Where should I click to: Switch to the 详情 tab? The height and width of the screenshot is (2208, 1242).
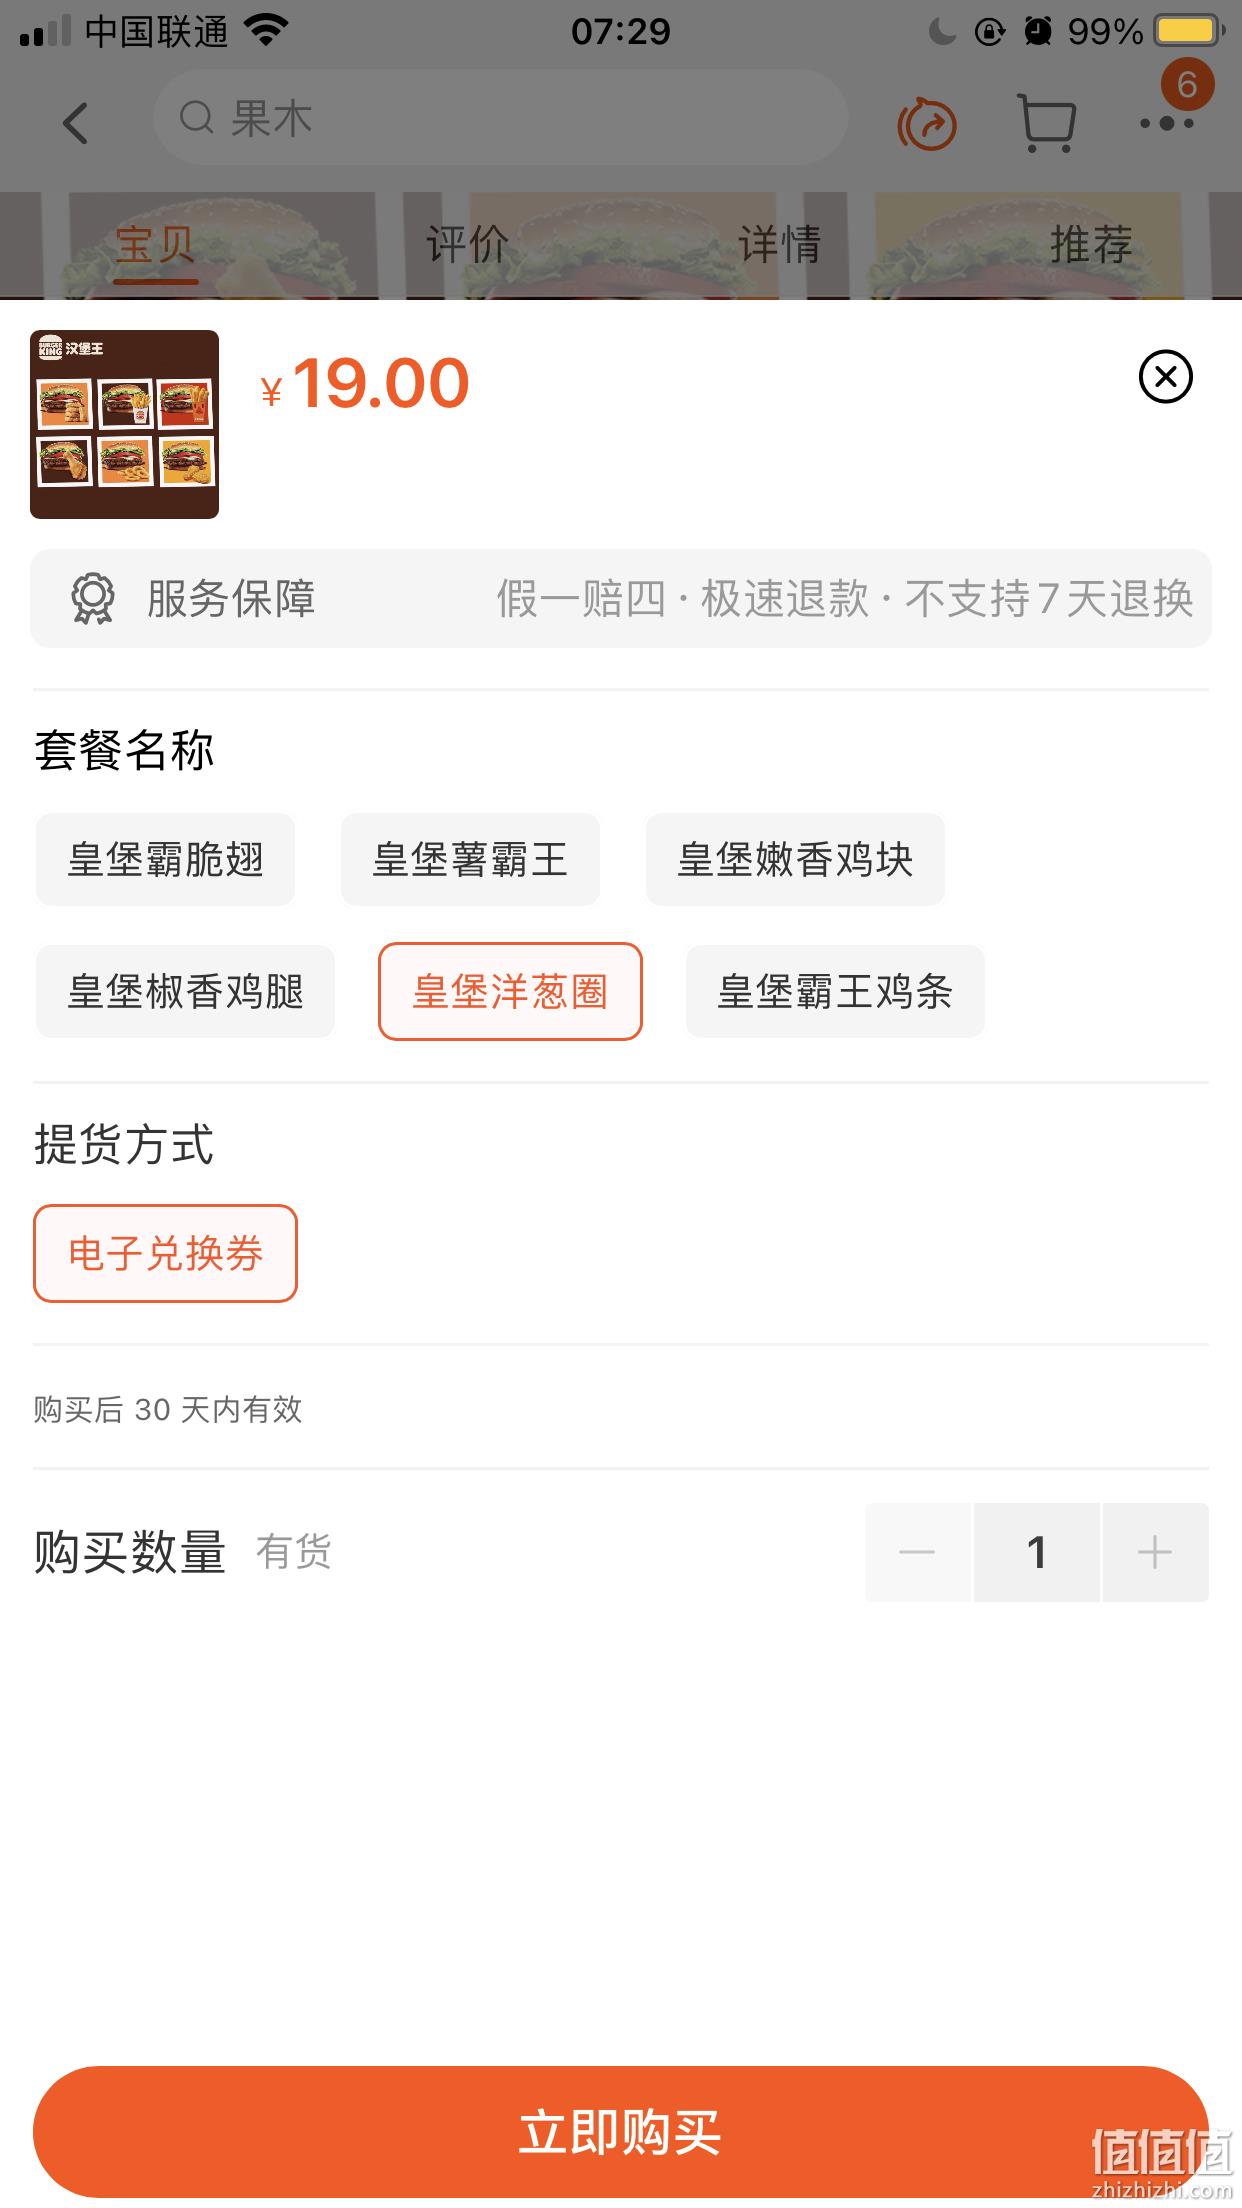coord(779,245)
